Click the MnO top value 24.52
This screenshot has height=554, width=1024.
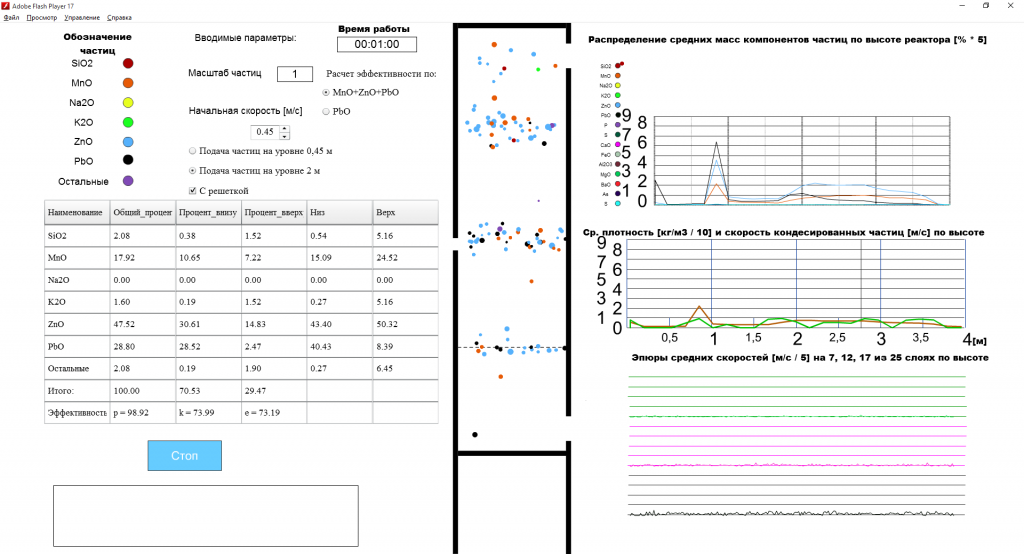(387, 258)
